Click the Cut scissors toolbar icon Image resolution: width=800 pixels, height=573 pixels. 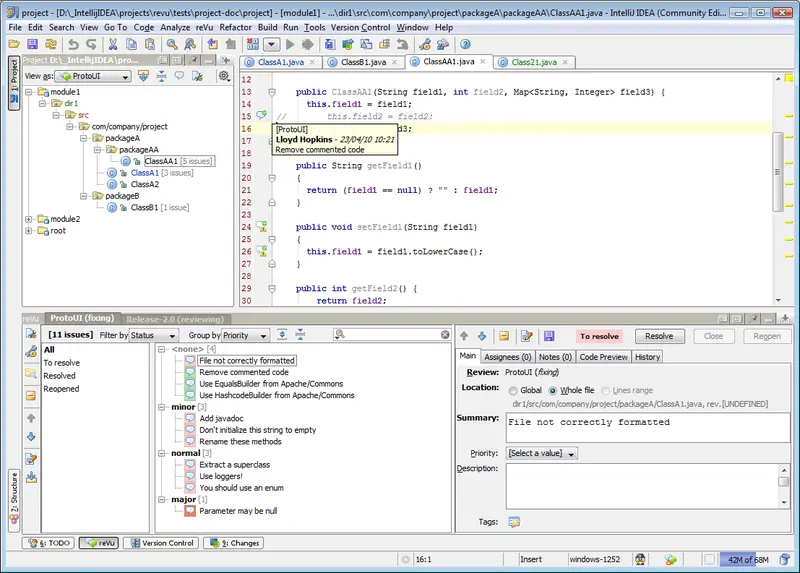pyautogui.click(x=113, y=45)
